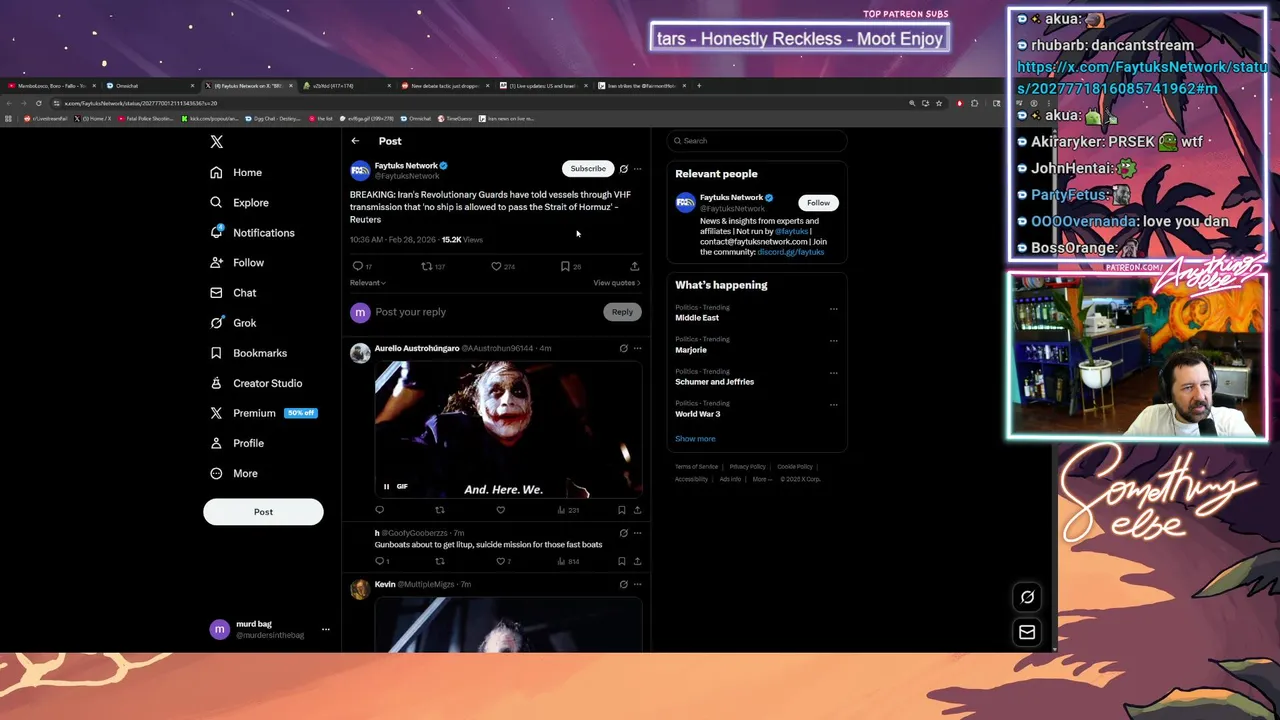Open Bookmarks in the sidebar

[248, 353]
